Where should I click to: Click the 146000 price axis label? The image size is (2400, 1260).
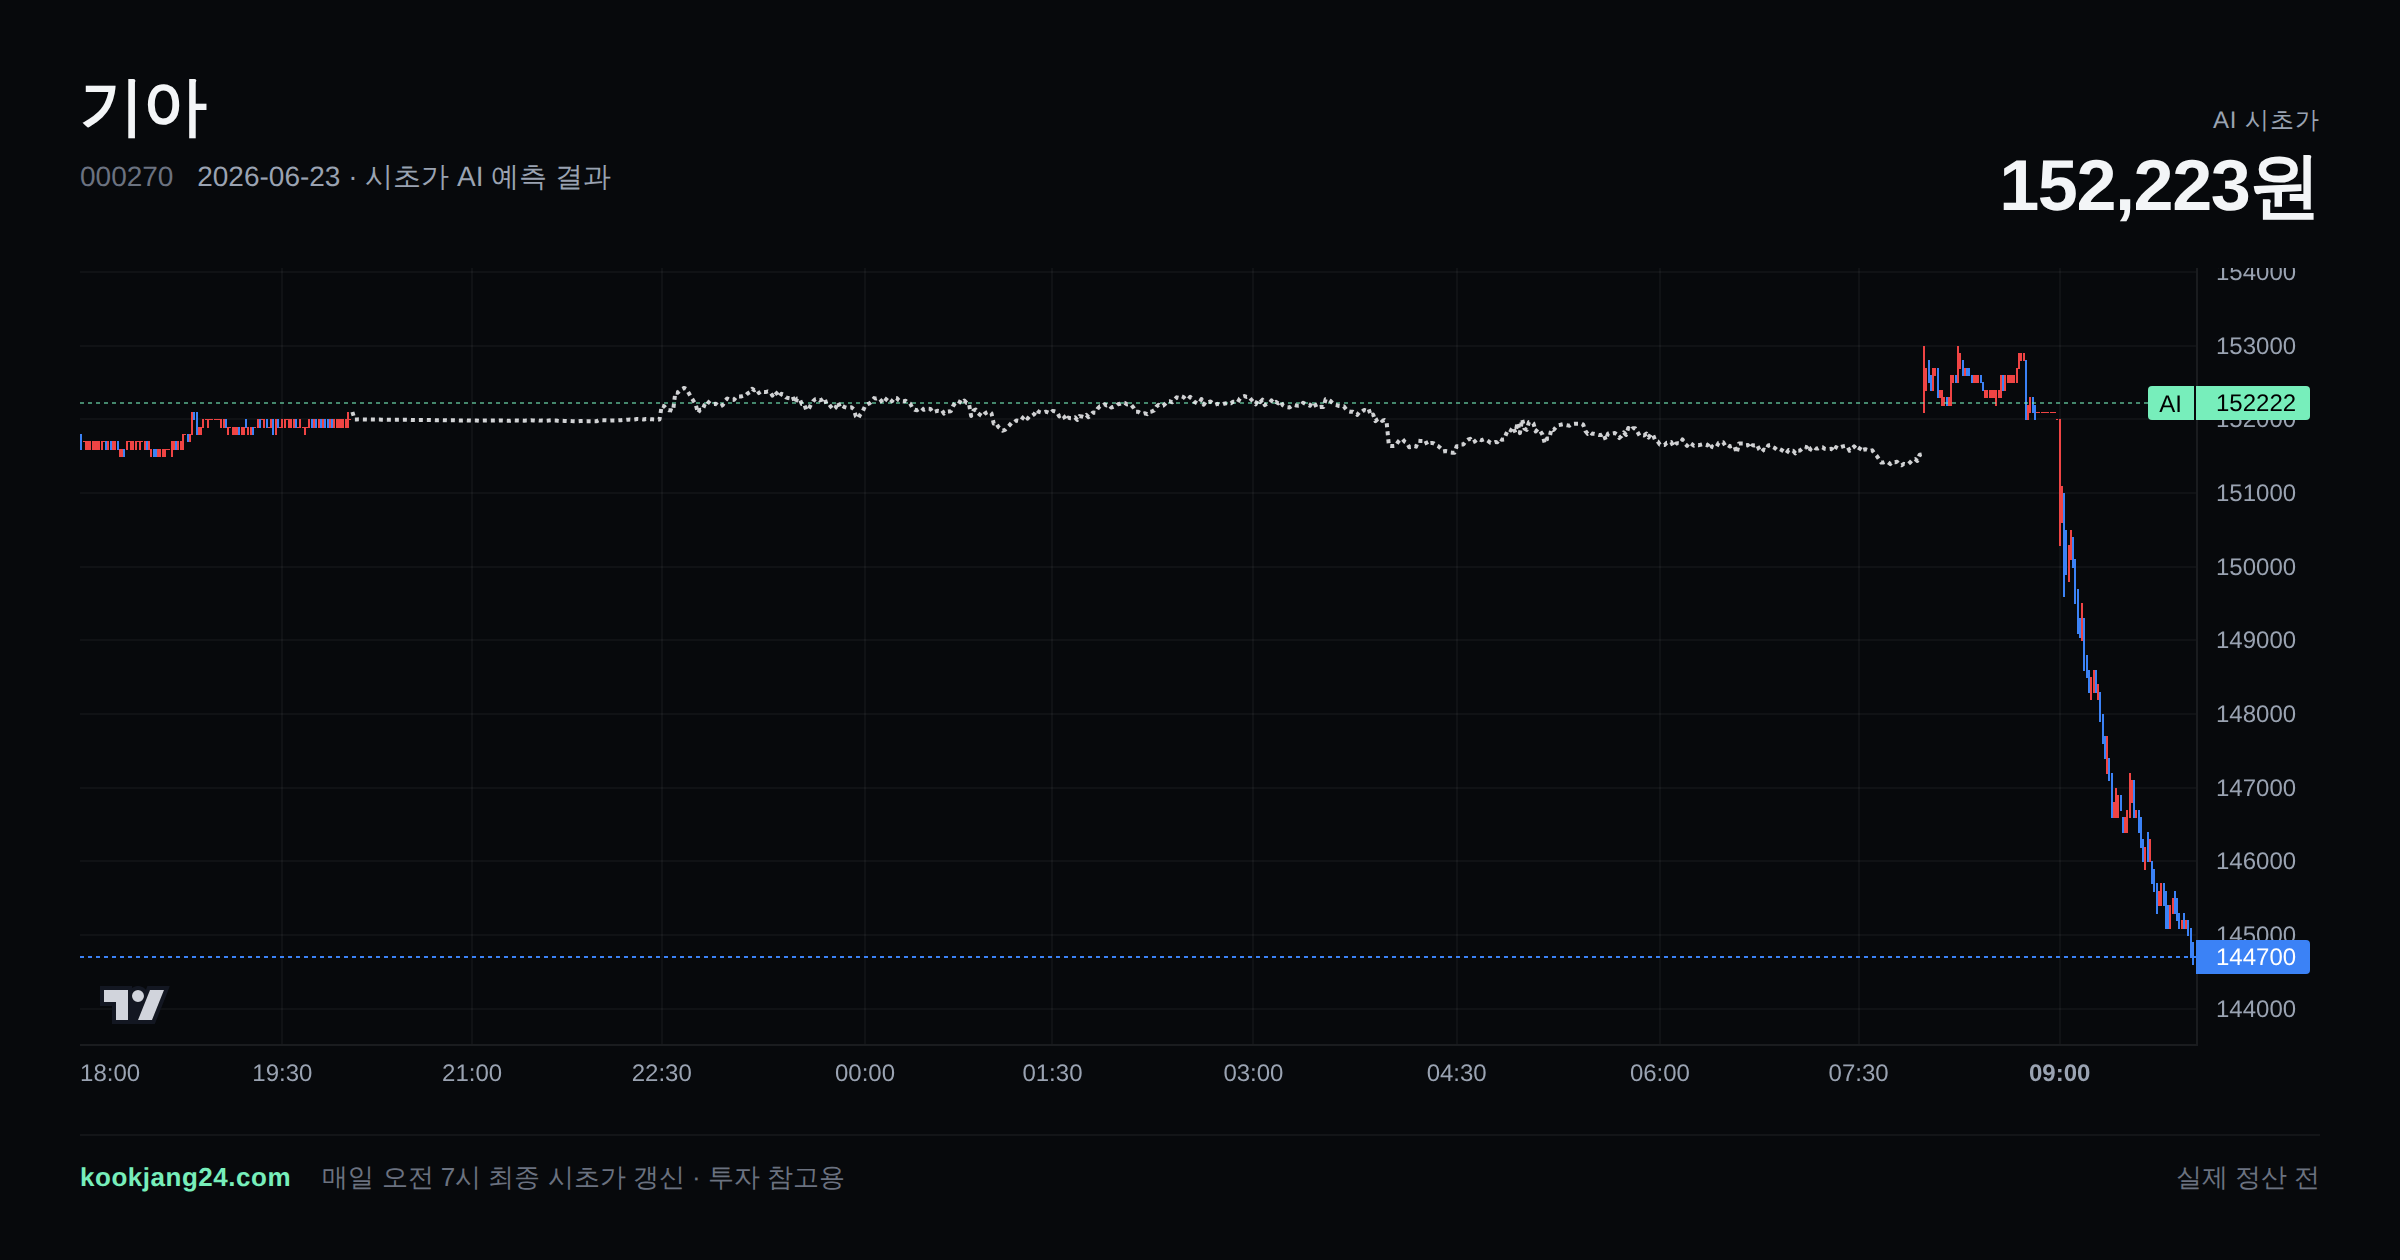pyautogui.click(x=2256, y=861)
